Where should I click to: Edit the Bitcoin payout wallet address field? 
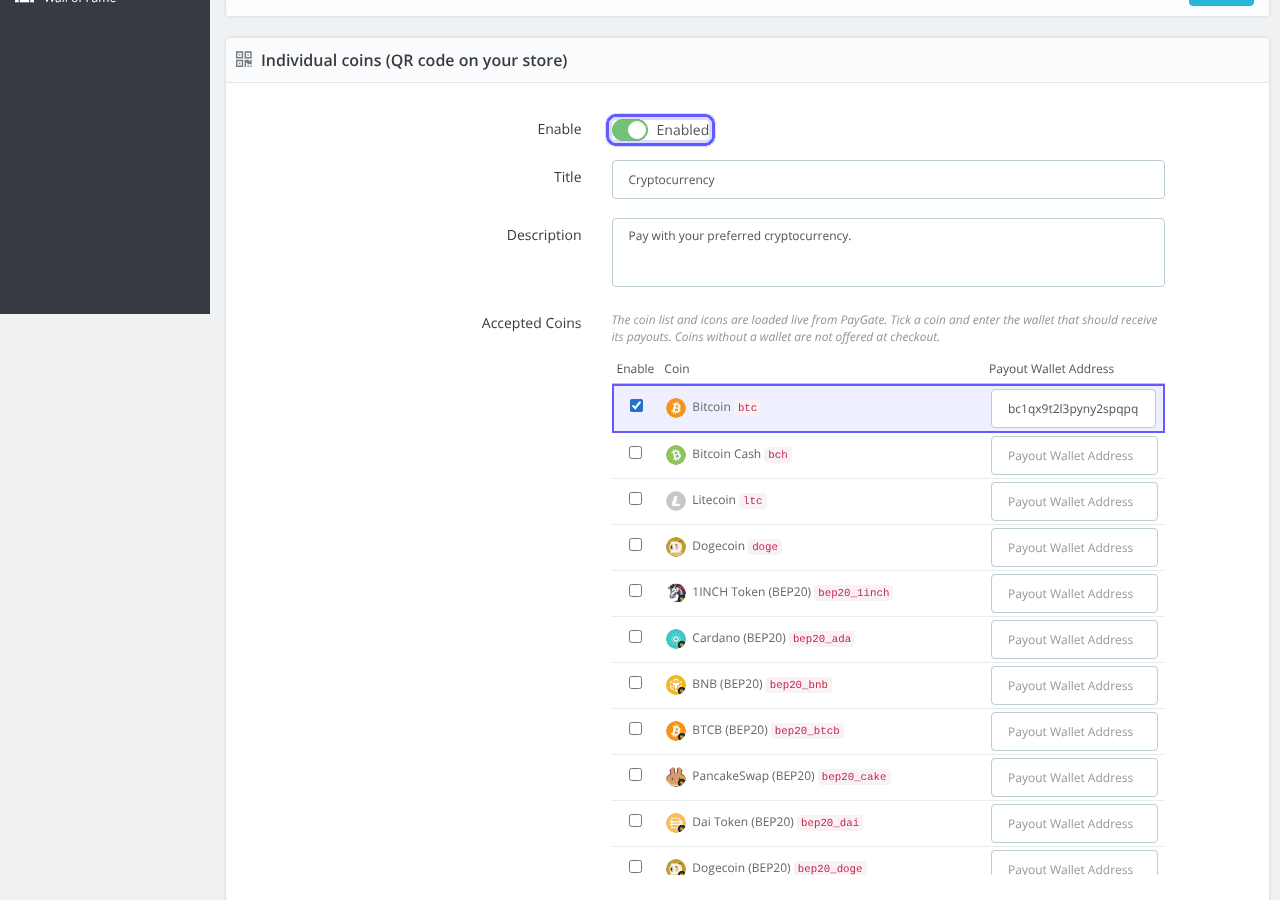click(1073, 409)
